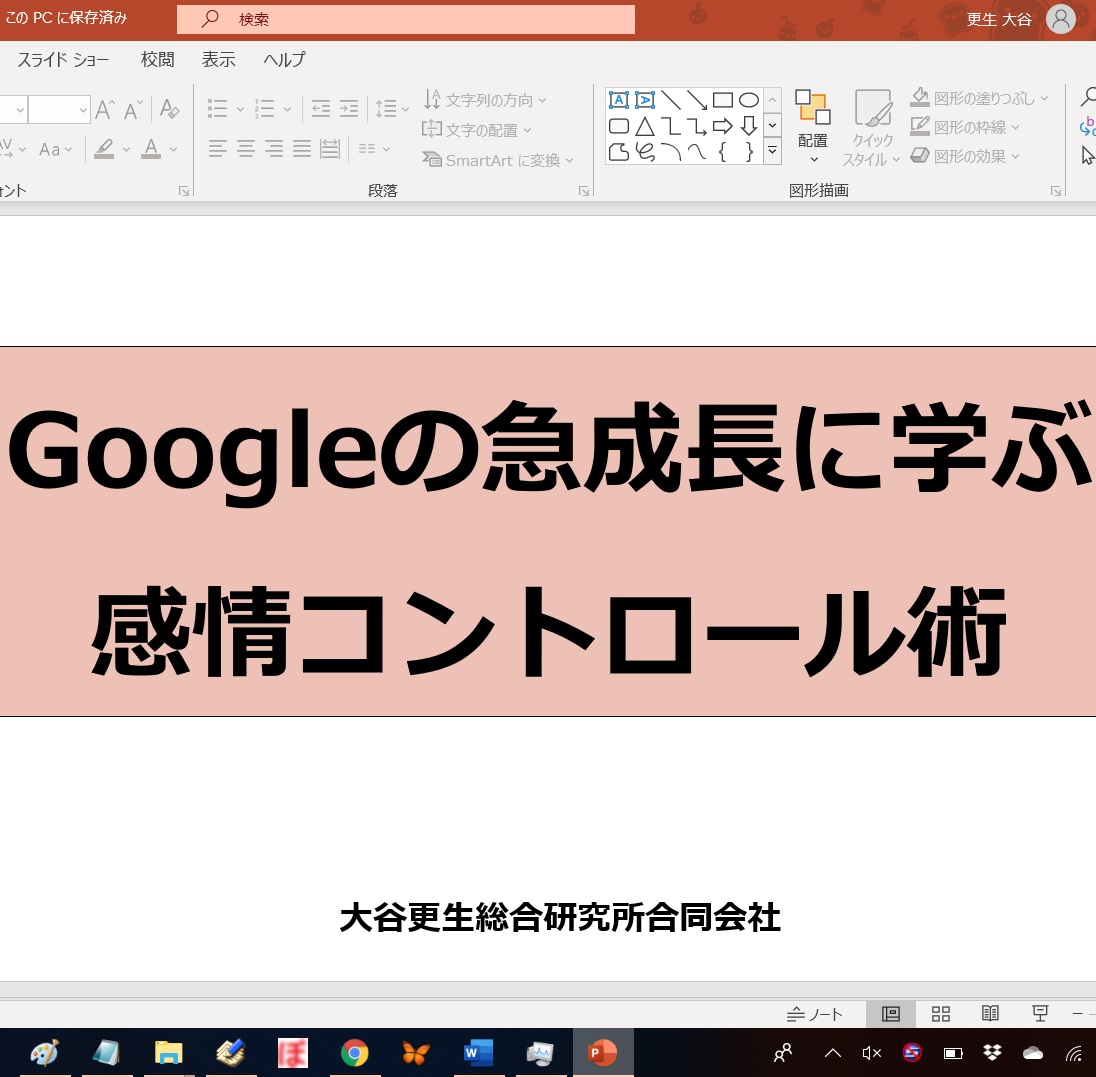Clear all formatting with the eraser A icon
The width and height of the screenshot is (1096, 1077).
point(169,109)
